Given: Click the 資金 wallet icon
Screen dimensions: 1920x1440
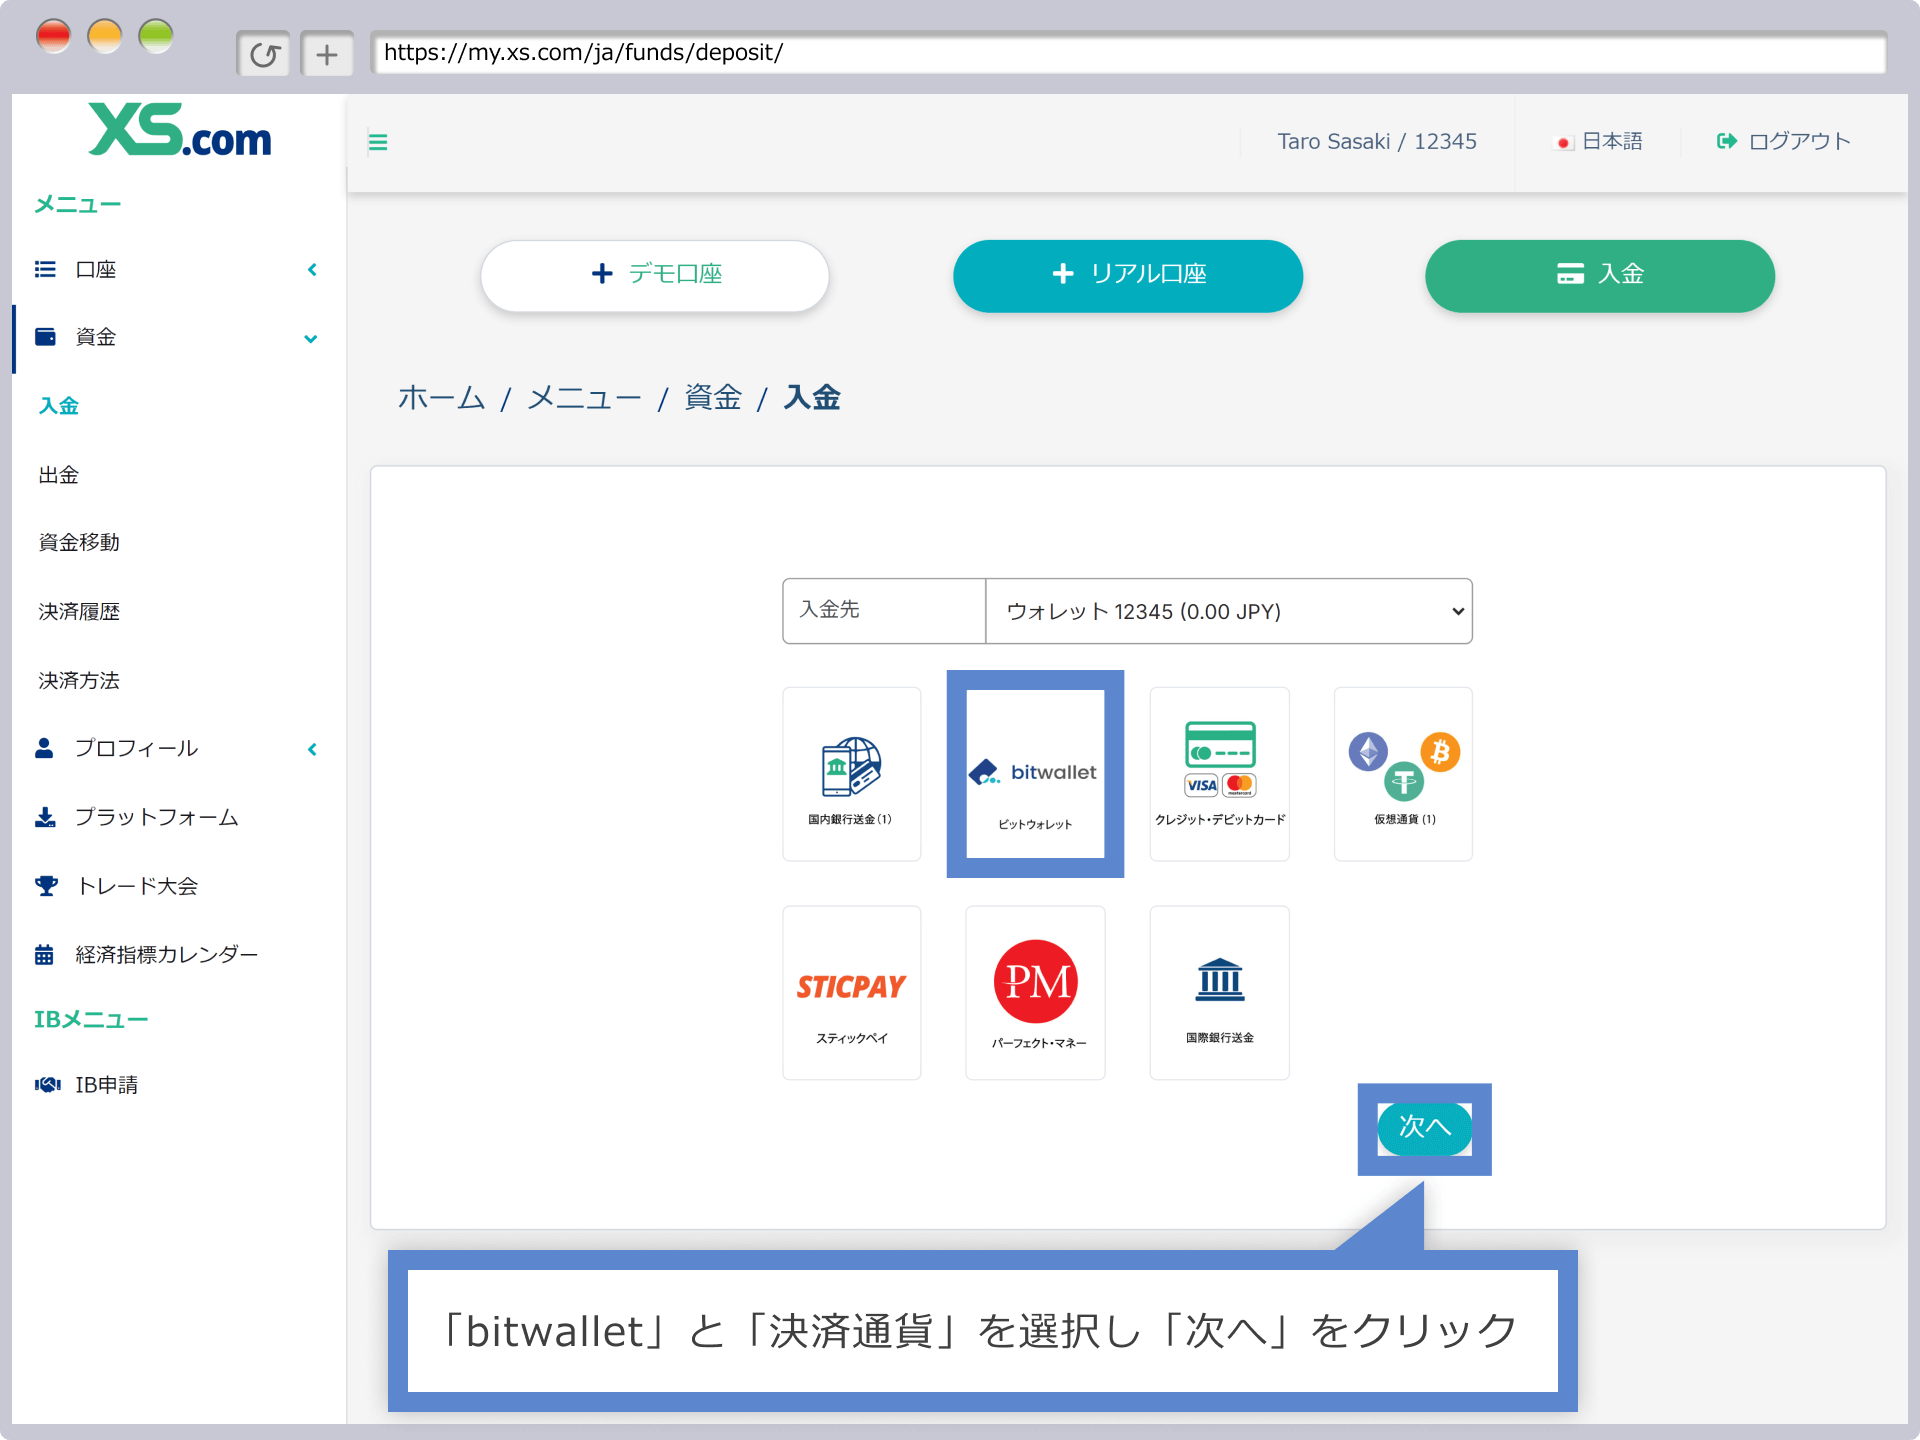Looking at the screenshot, I should point(45,337).
